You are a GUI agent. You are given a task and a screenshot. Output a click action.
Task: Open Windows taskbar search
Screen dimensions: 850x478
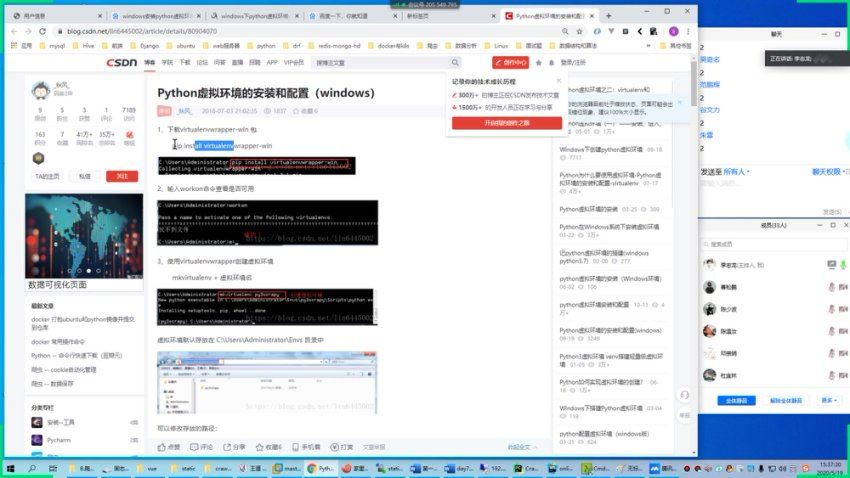tap(31, 468)
